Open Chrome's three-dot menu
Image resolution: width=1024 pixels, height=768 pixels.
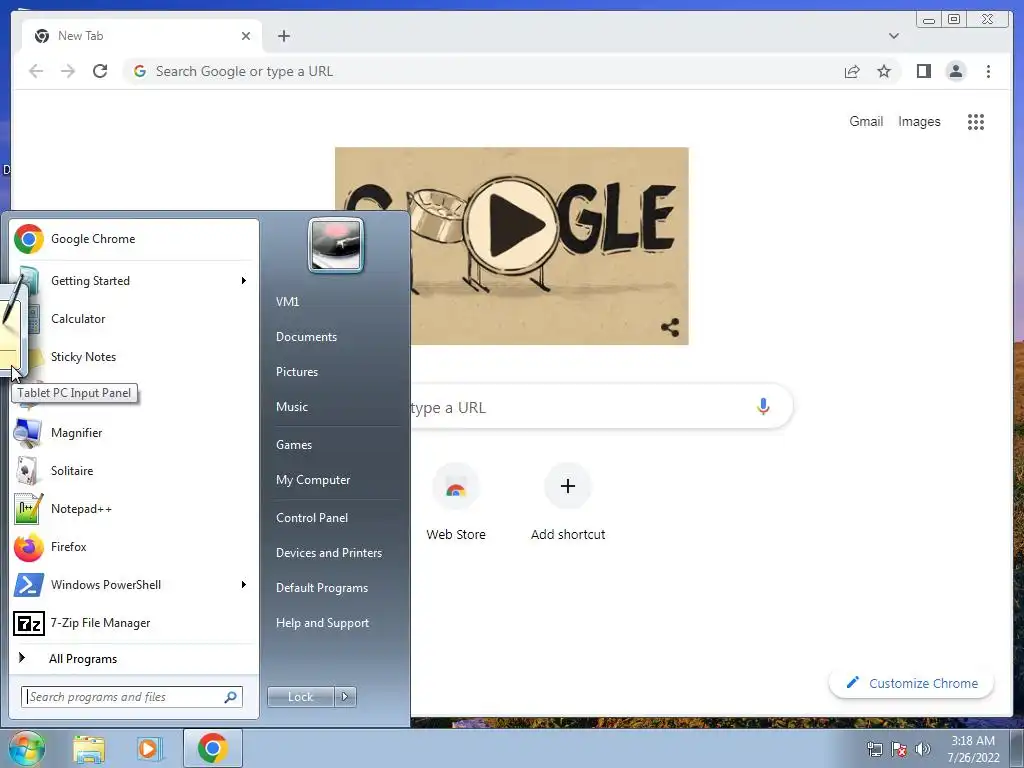pos(988,71)
